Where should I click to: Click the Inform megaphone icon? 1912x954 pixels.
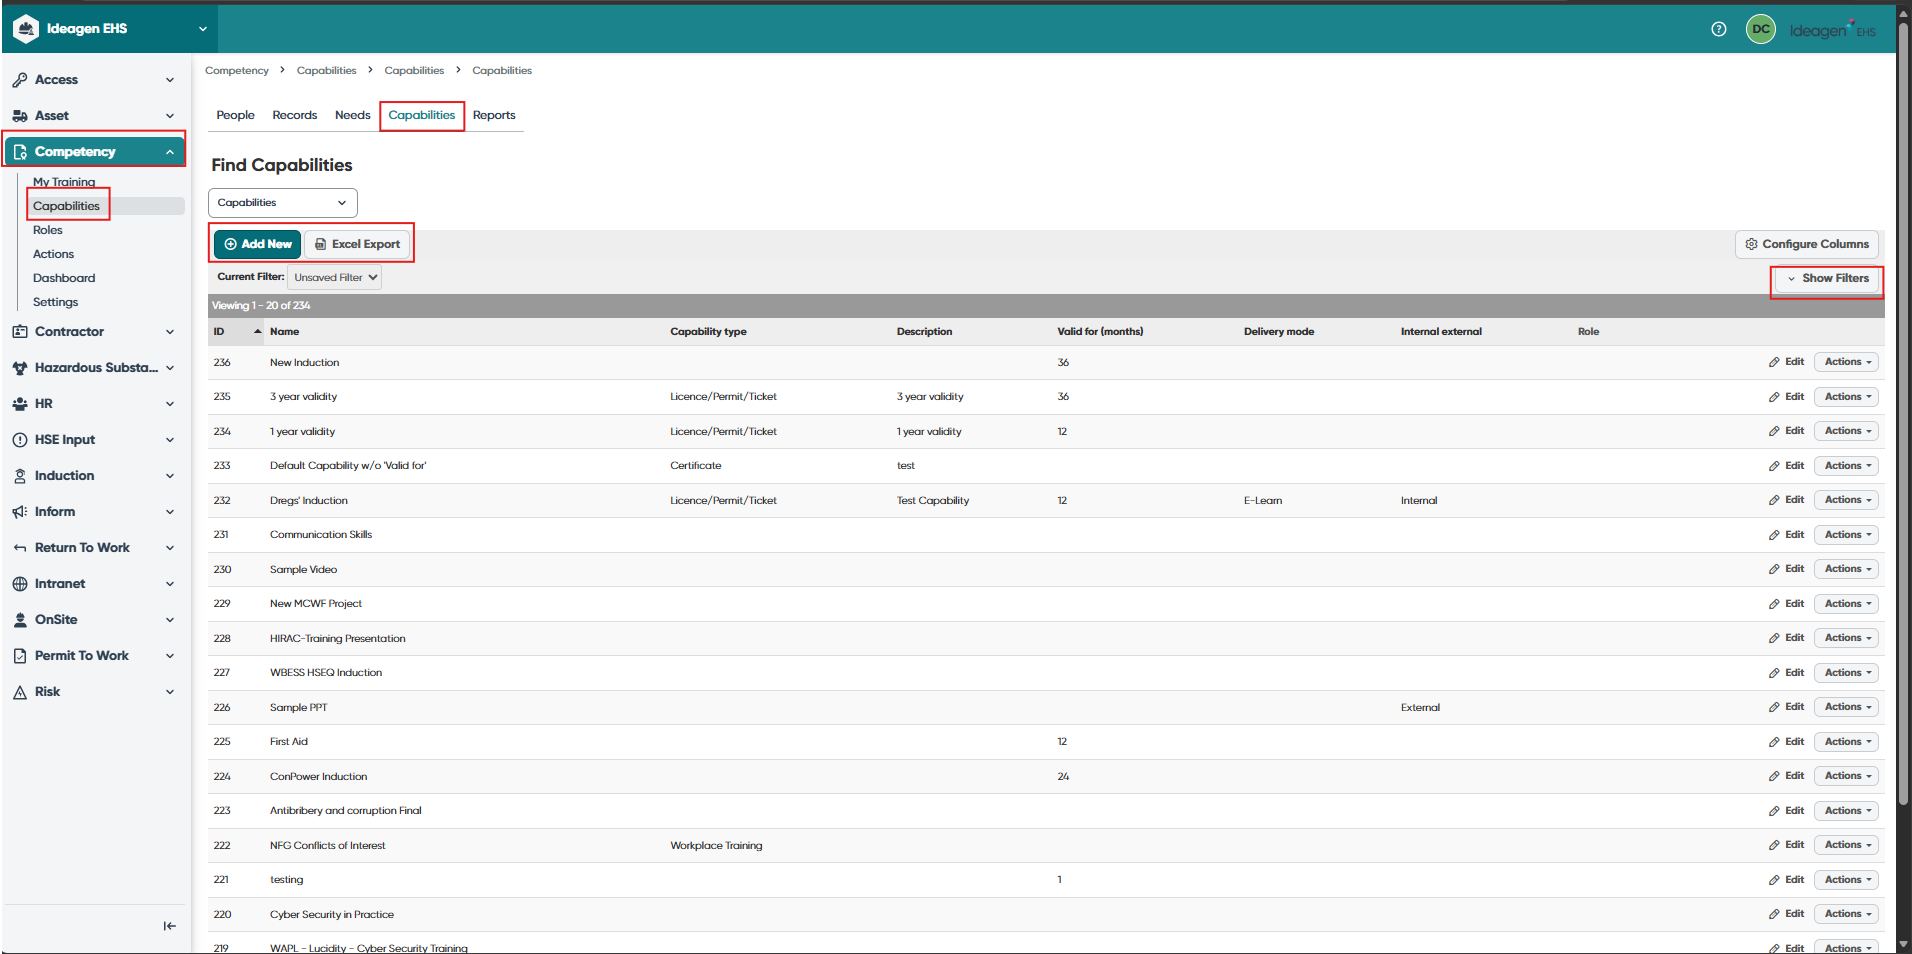[x=20, y=512]
